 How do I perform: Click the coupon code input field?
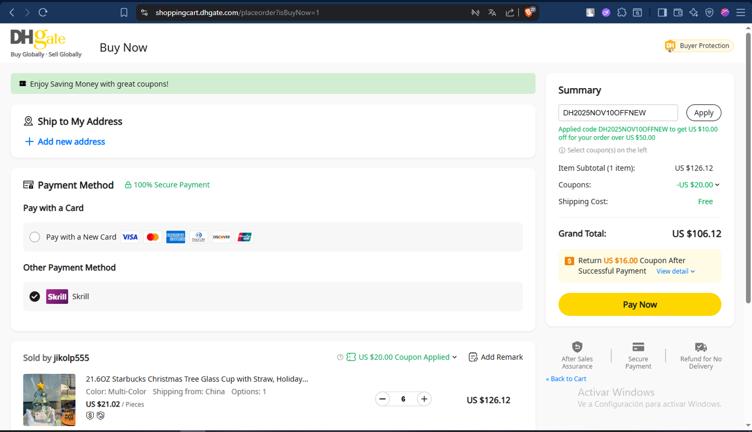(x=618, y=113)
